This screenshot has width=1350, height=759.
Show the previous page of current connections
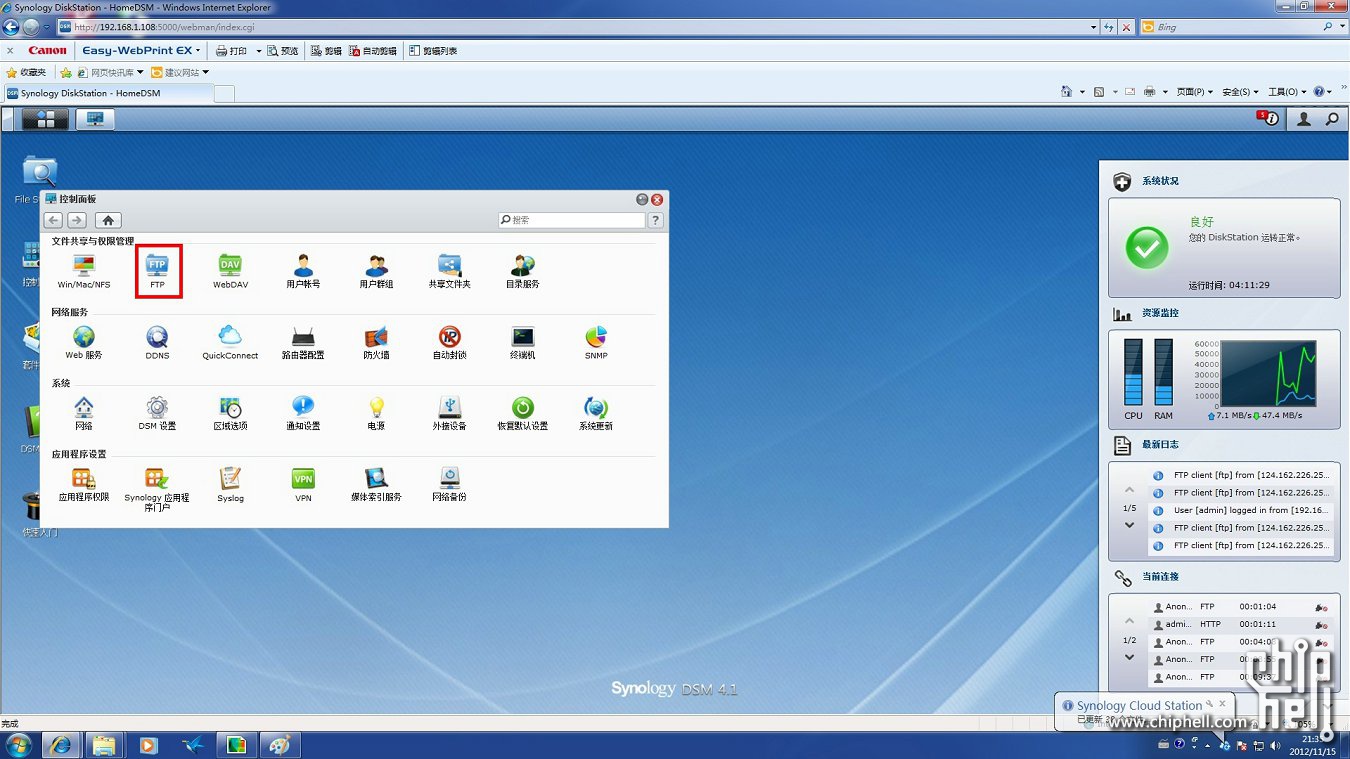pos(1130,622)
